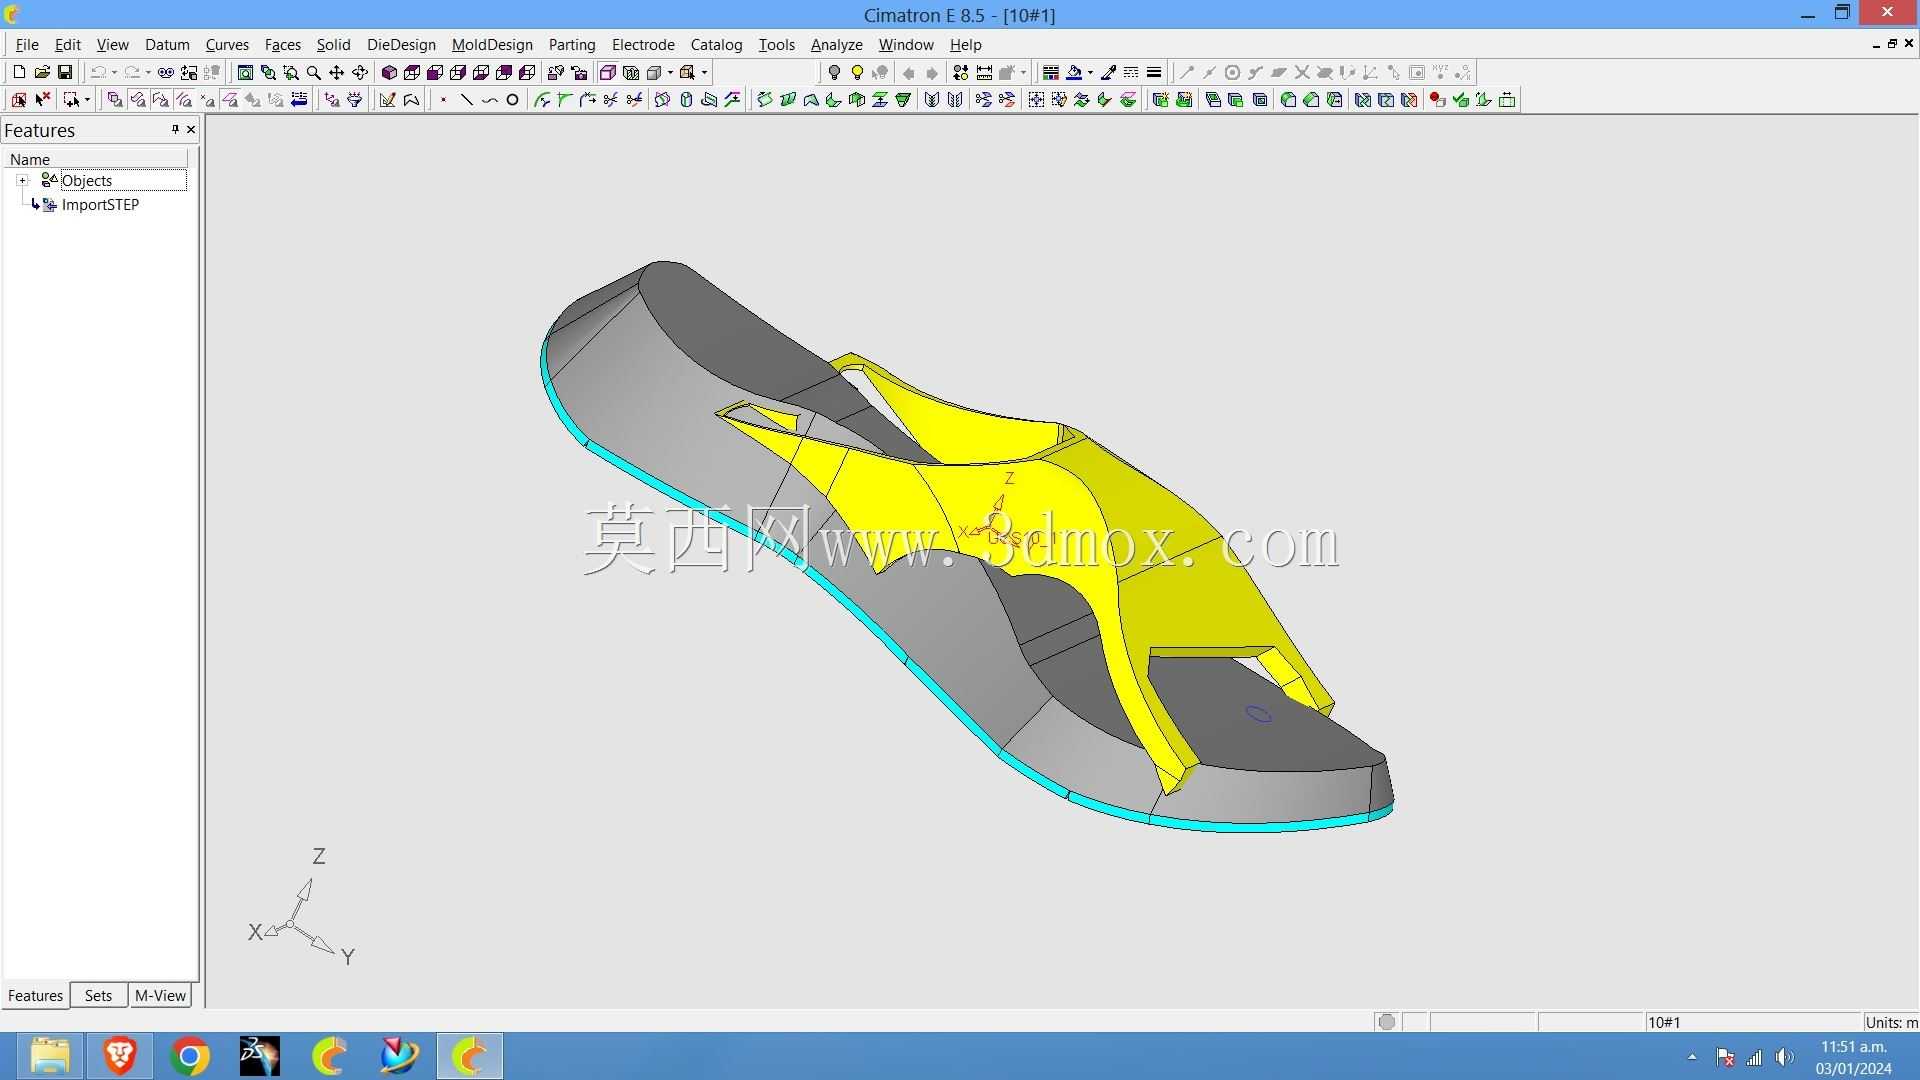Activate the Pan four-arrow tool
1920x1080 pixels.
coord(337,72)
